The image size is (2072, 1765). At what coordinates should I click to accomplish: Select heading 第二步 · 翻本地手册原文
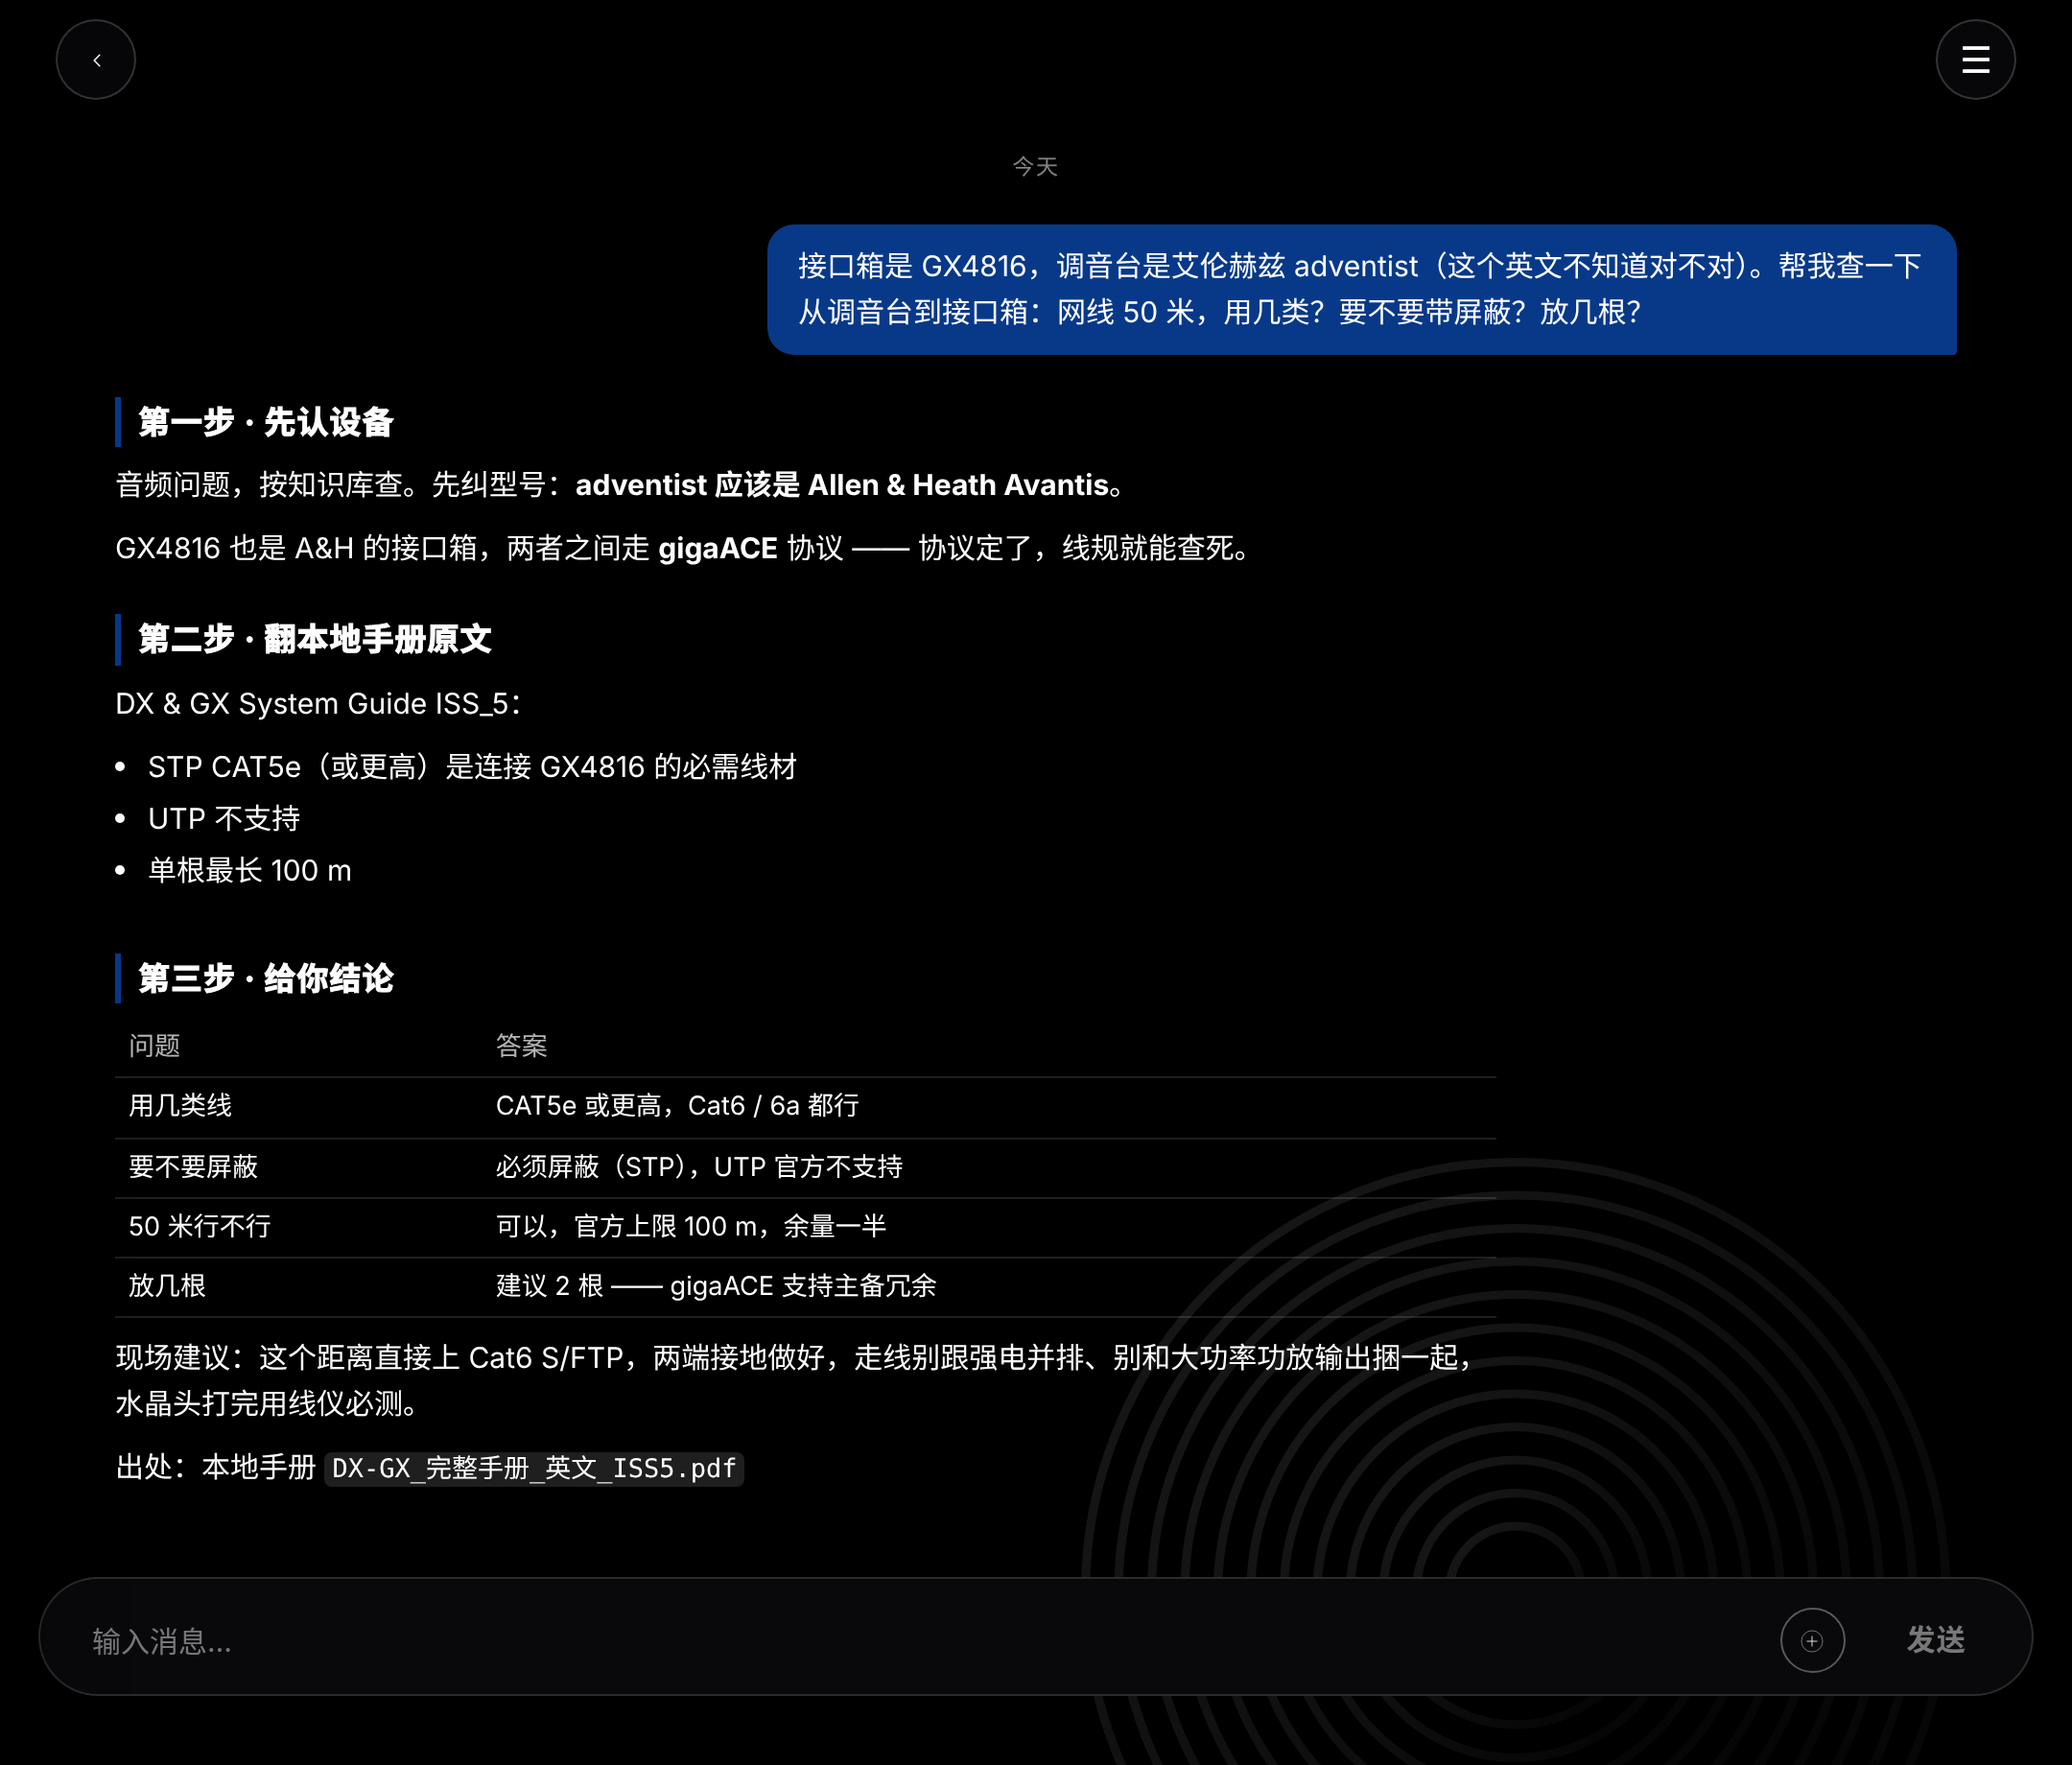(315, 639)
